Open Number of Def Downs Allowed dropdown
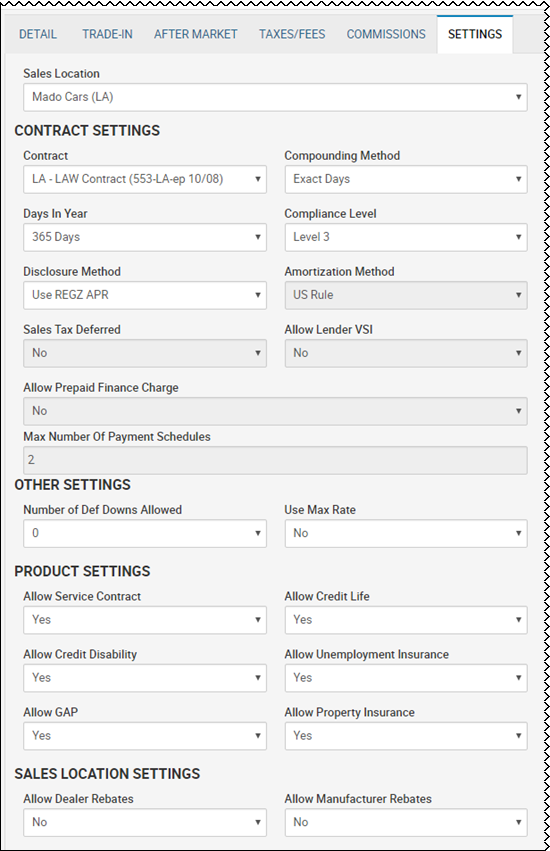This screenshot has height=851, width=550. point(145,534)
